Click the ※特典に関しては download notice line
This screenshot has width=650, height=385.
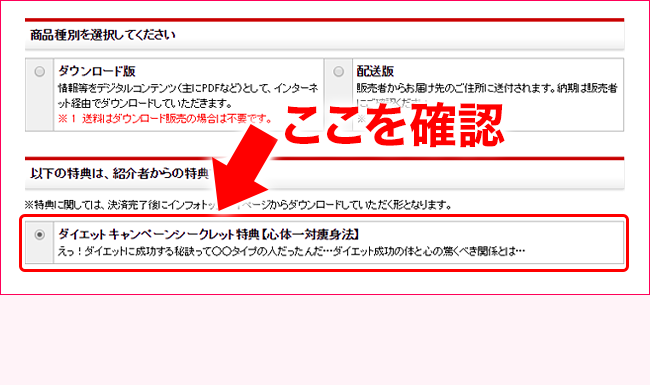(238, 205)
